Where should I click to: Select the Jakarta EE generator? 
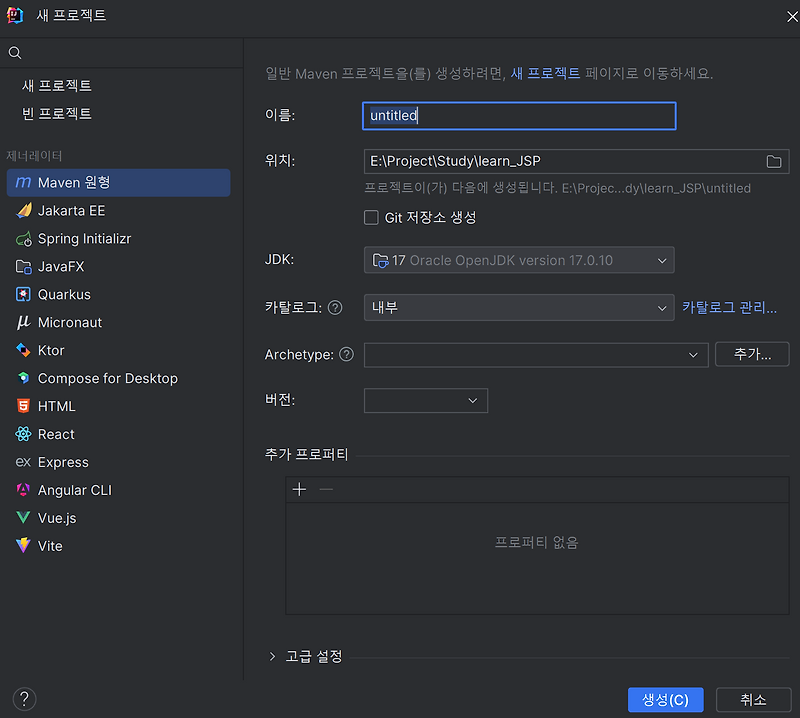tap(75, 211)
